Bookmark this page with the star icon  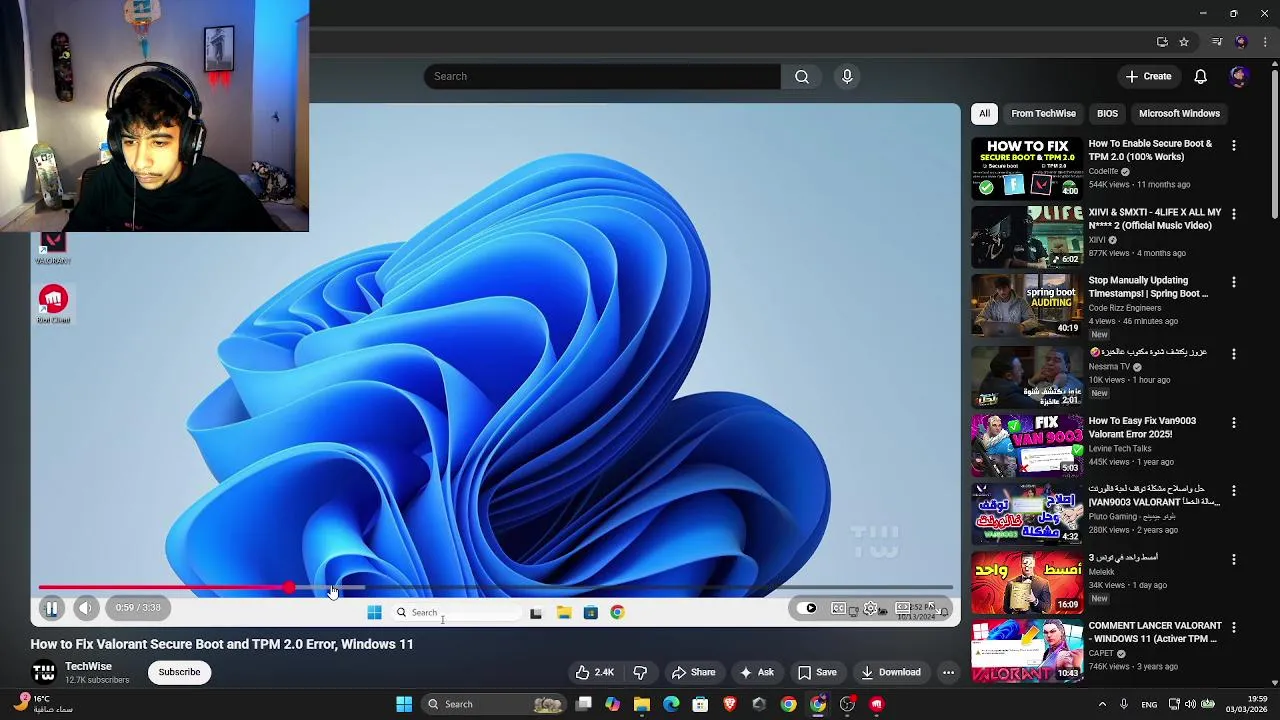coord(1184,42)
